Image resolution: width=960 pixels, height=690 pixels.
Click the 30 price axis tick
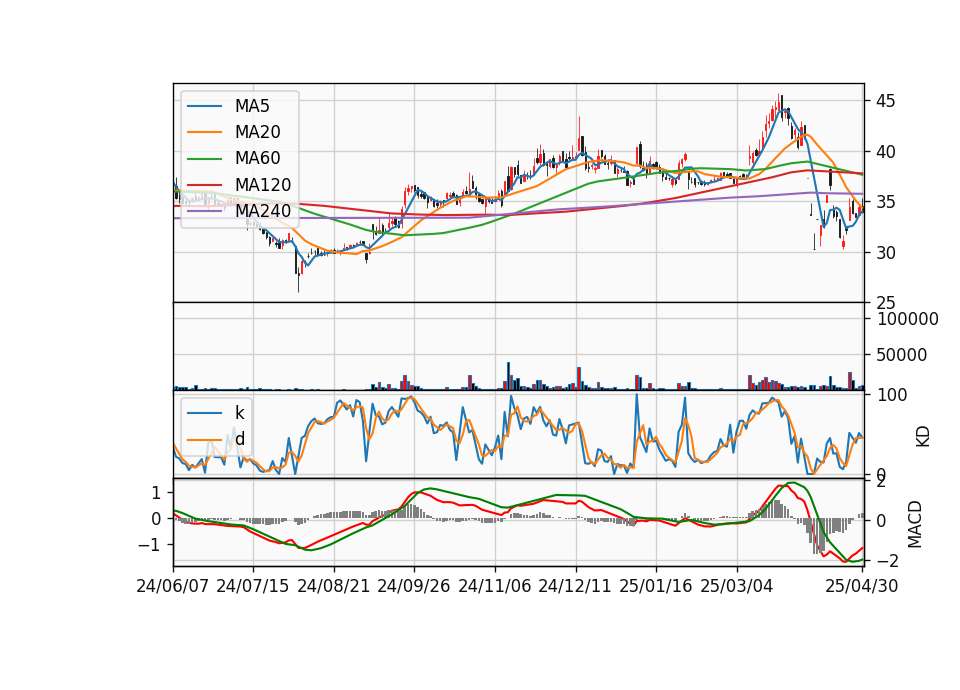coord(885,253)
